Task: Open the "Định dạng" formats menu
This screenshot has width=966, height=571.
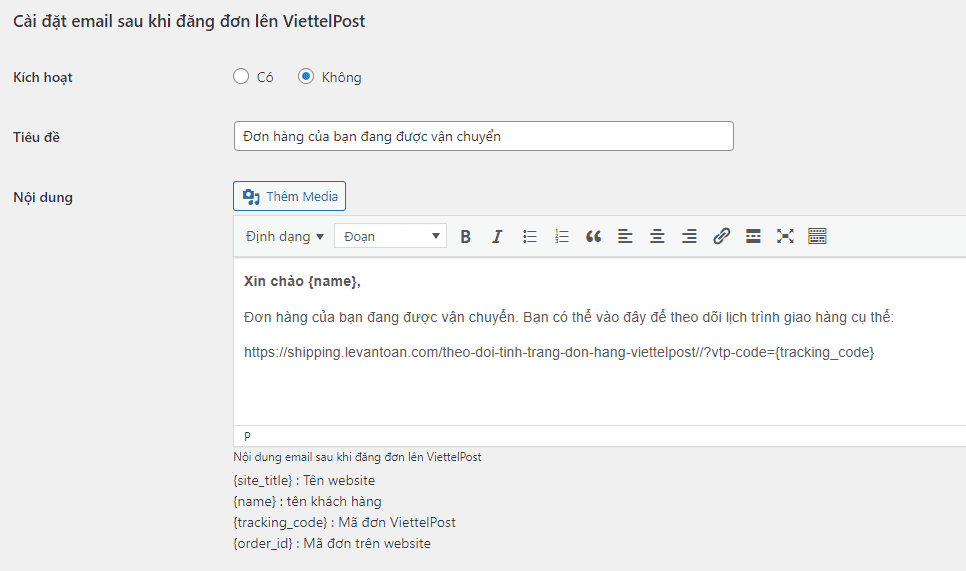Action: click(x=285, y=237)
